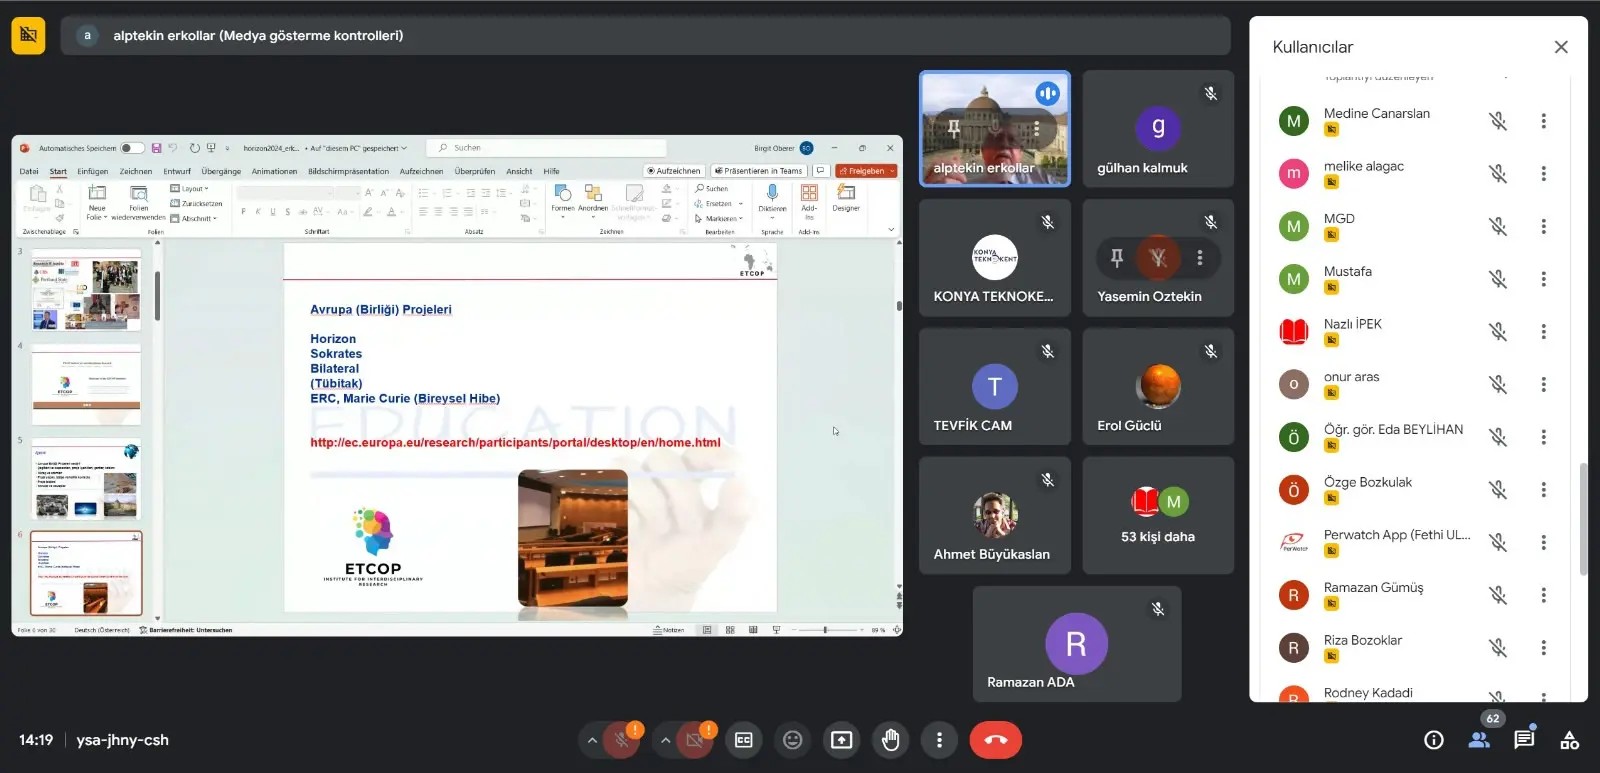The image size is (1600, 773).
Task: Open options menu for Riza Bozoklar
Action: coord(1543,648)
